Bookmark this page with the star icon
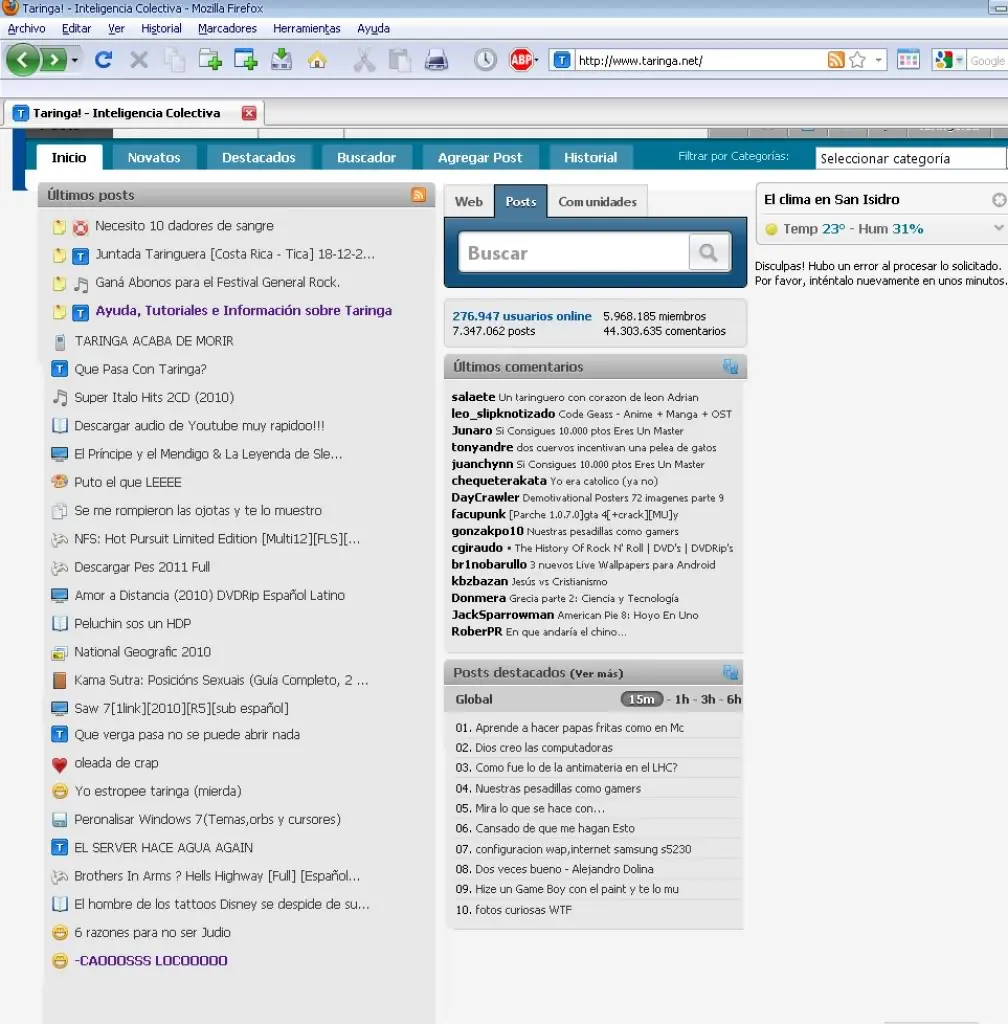The height and width of the screenshot is (1024, 1008). click(857, 60)
